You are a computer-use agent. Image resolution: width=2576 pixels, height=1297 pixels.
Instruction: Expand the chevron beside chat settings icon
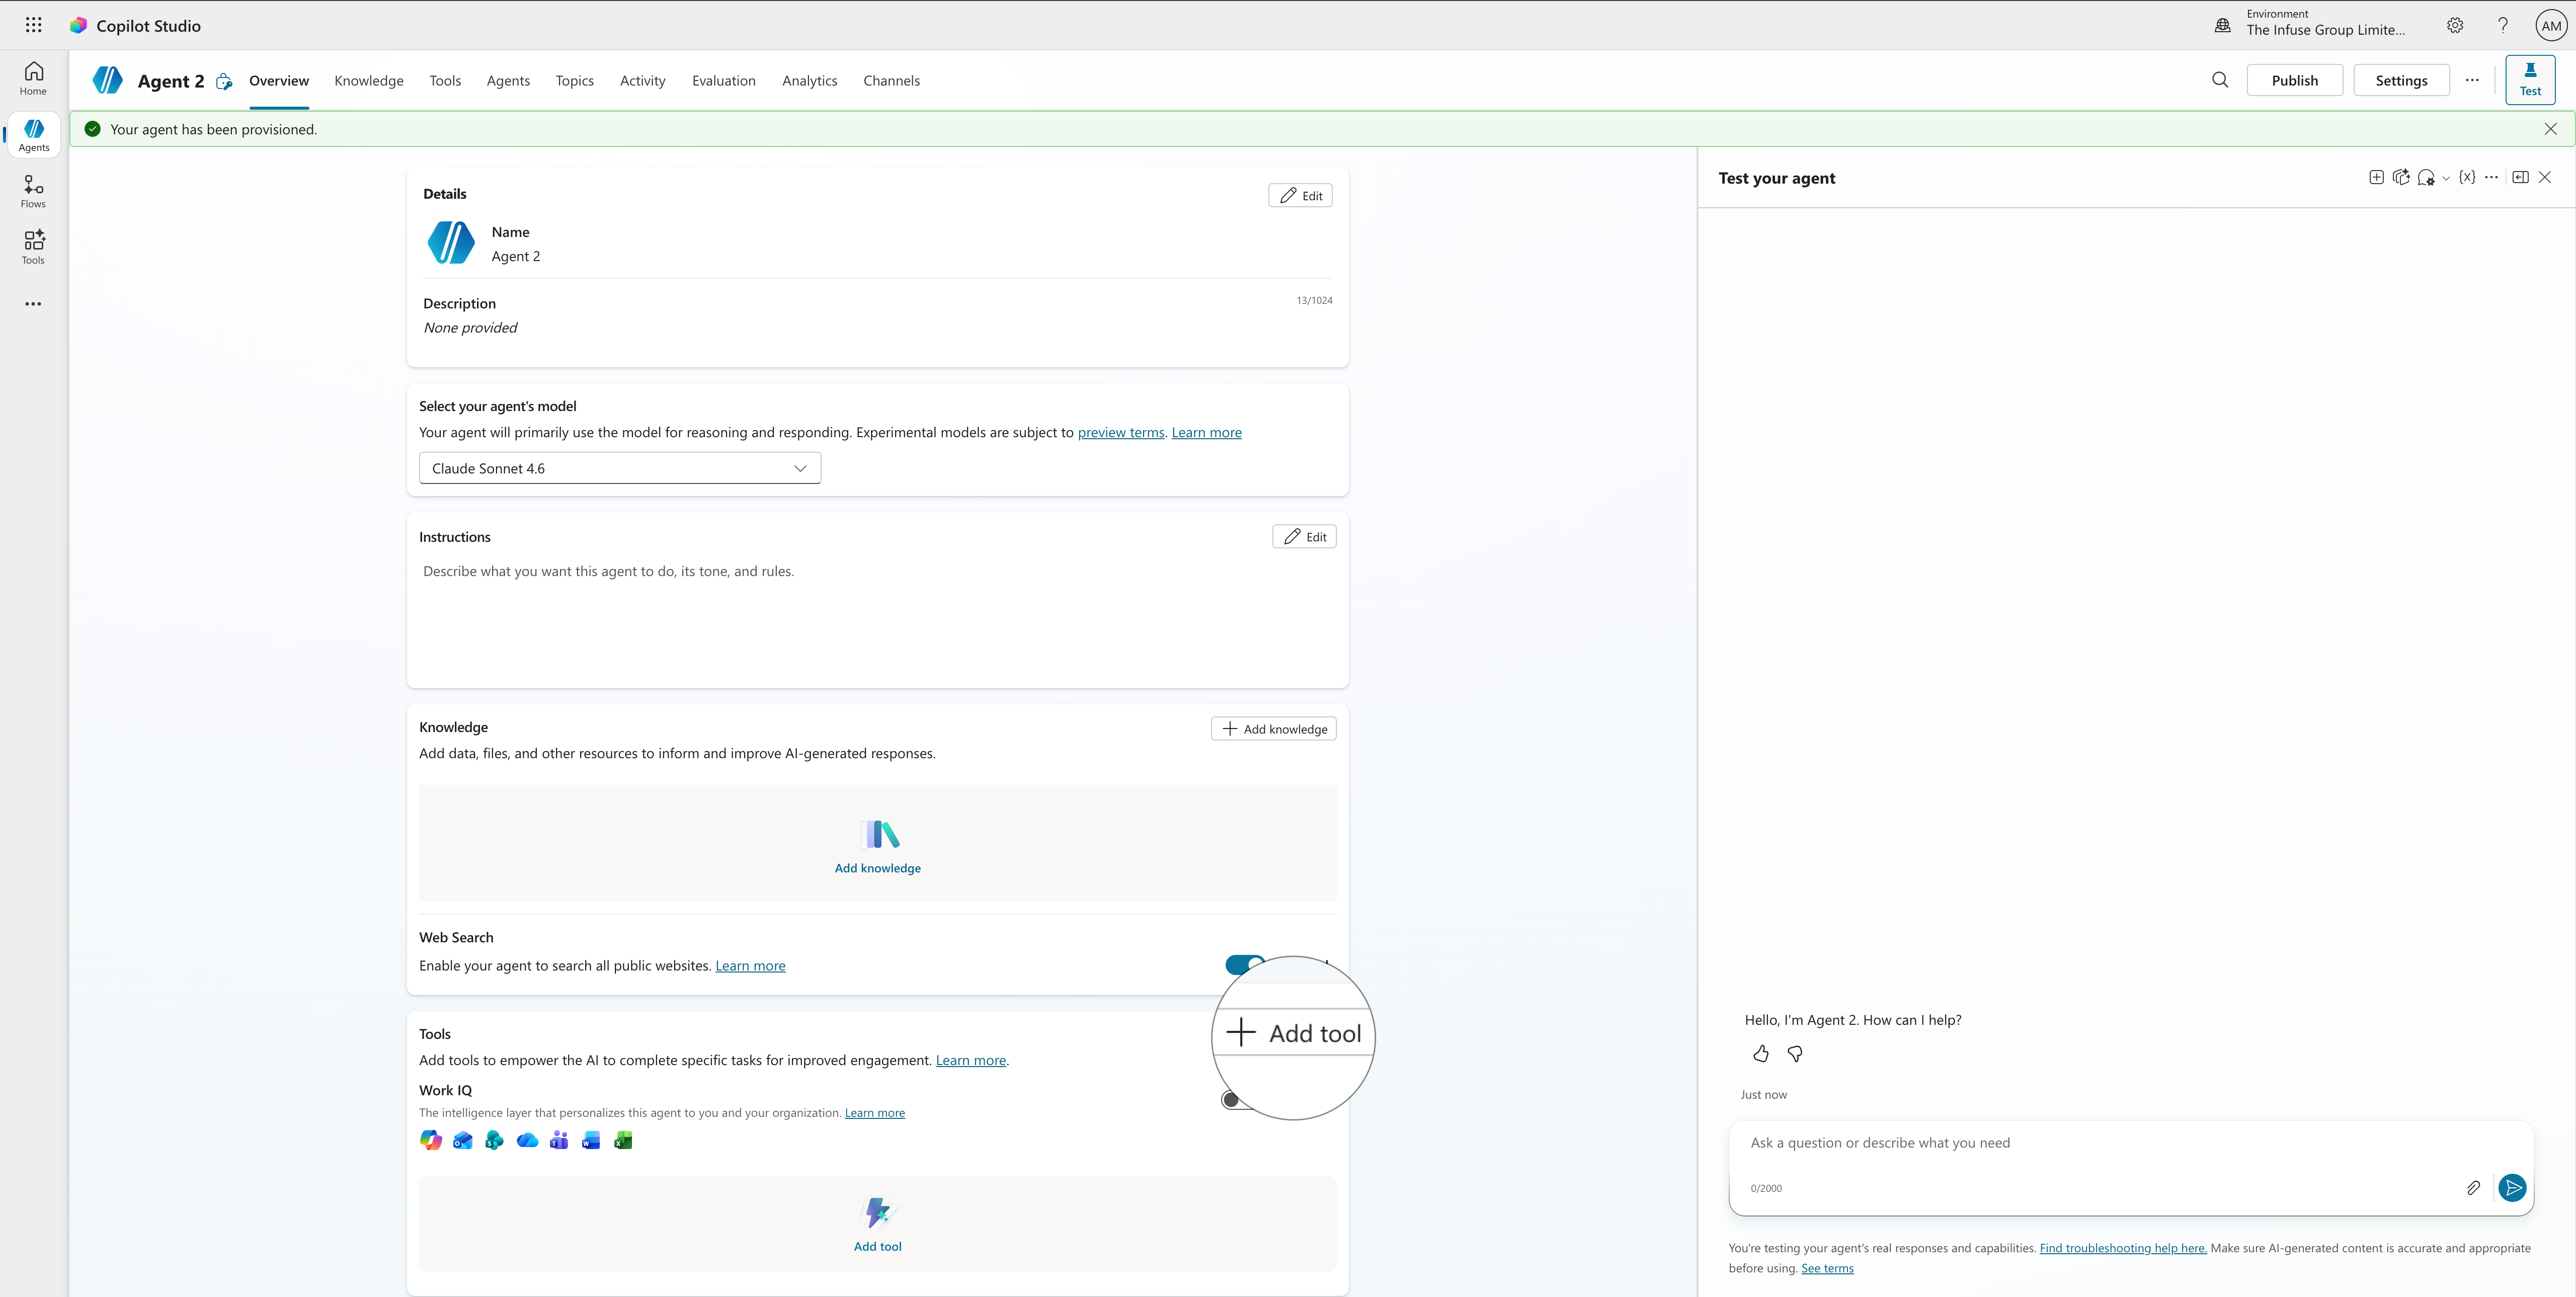(x=2446, y=179)
